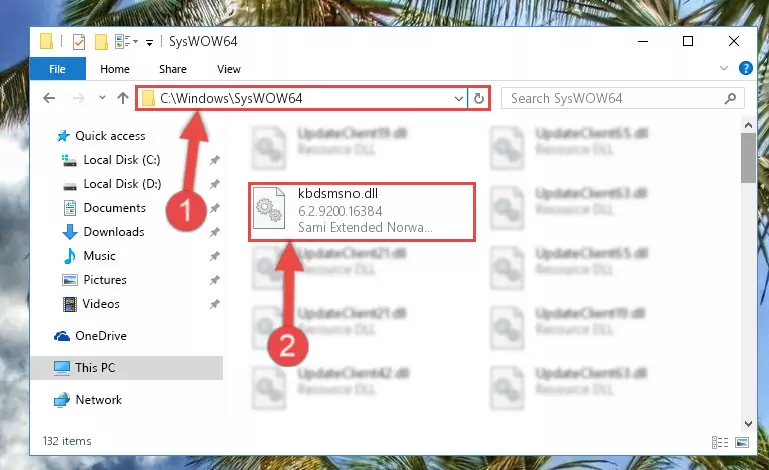The image size is (769, 470).
Task: Expand the ribbon with the chevron
Action: 723,68
